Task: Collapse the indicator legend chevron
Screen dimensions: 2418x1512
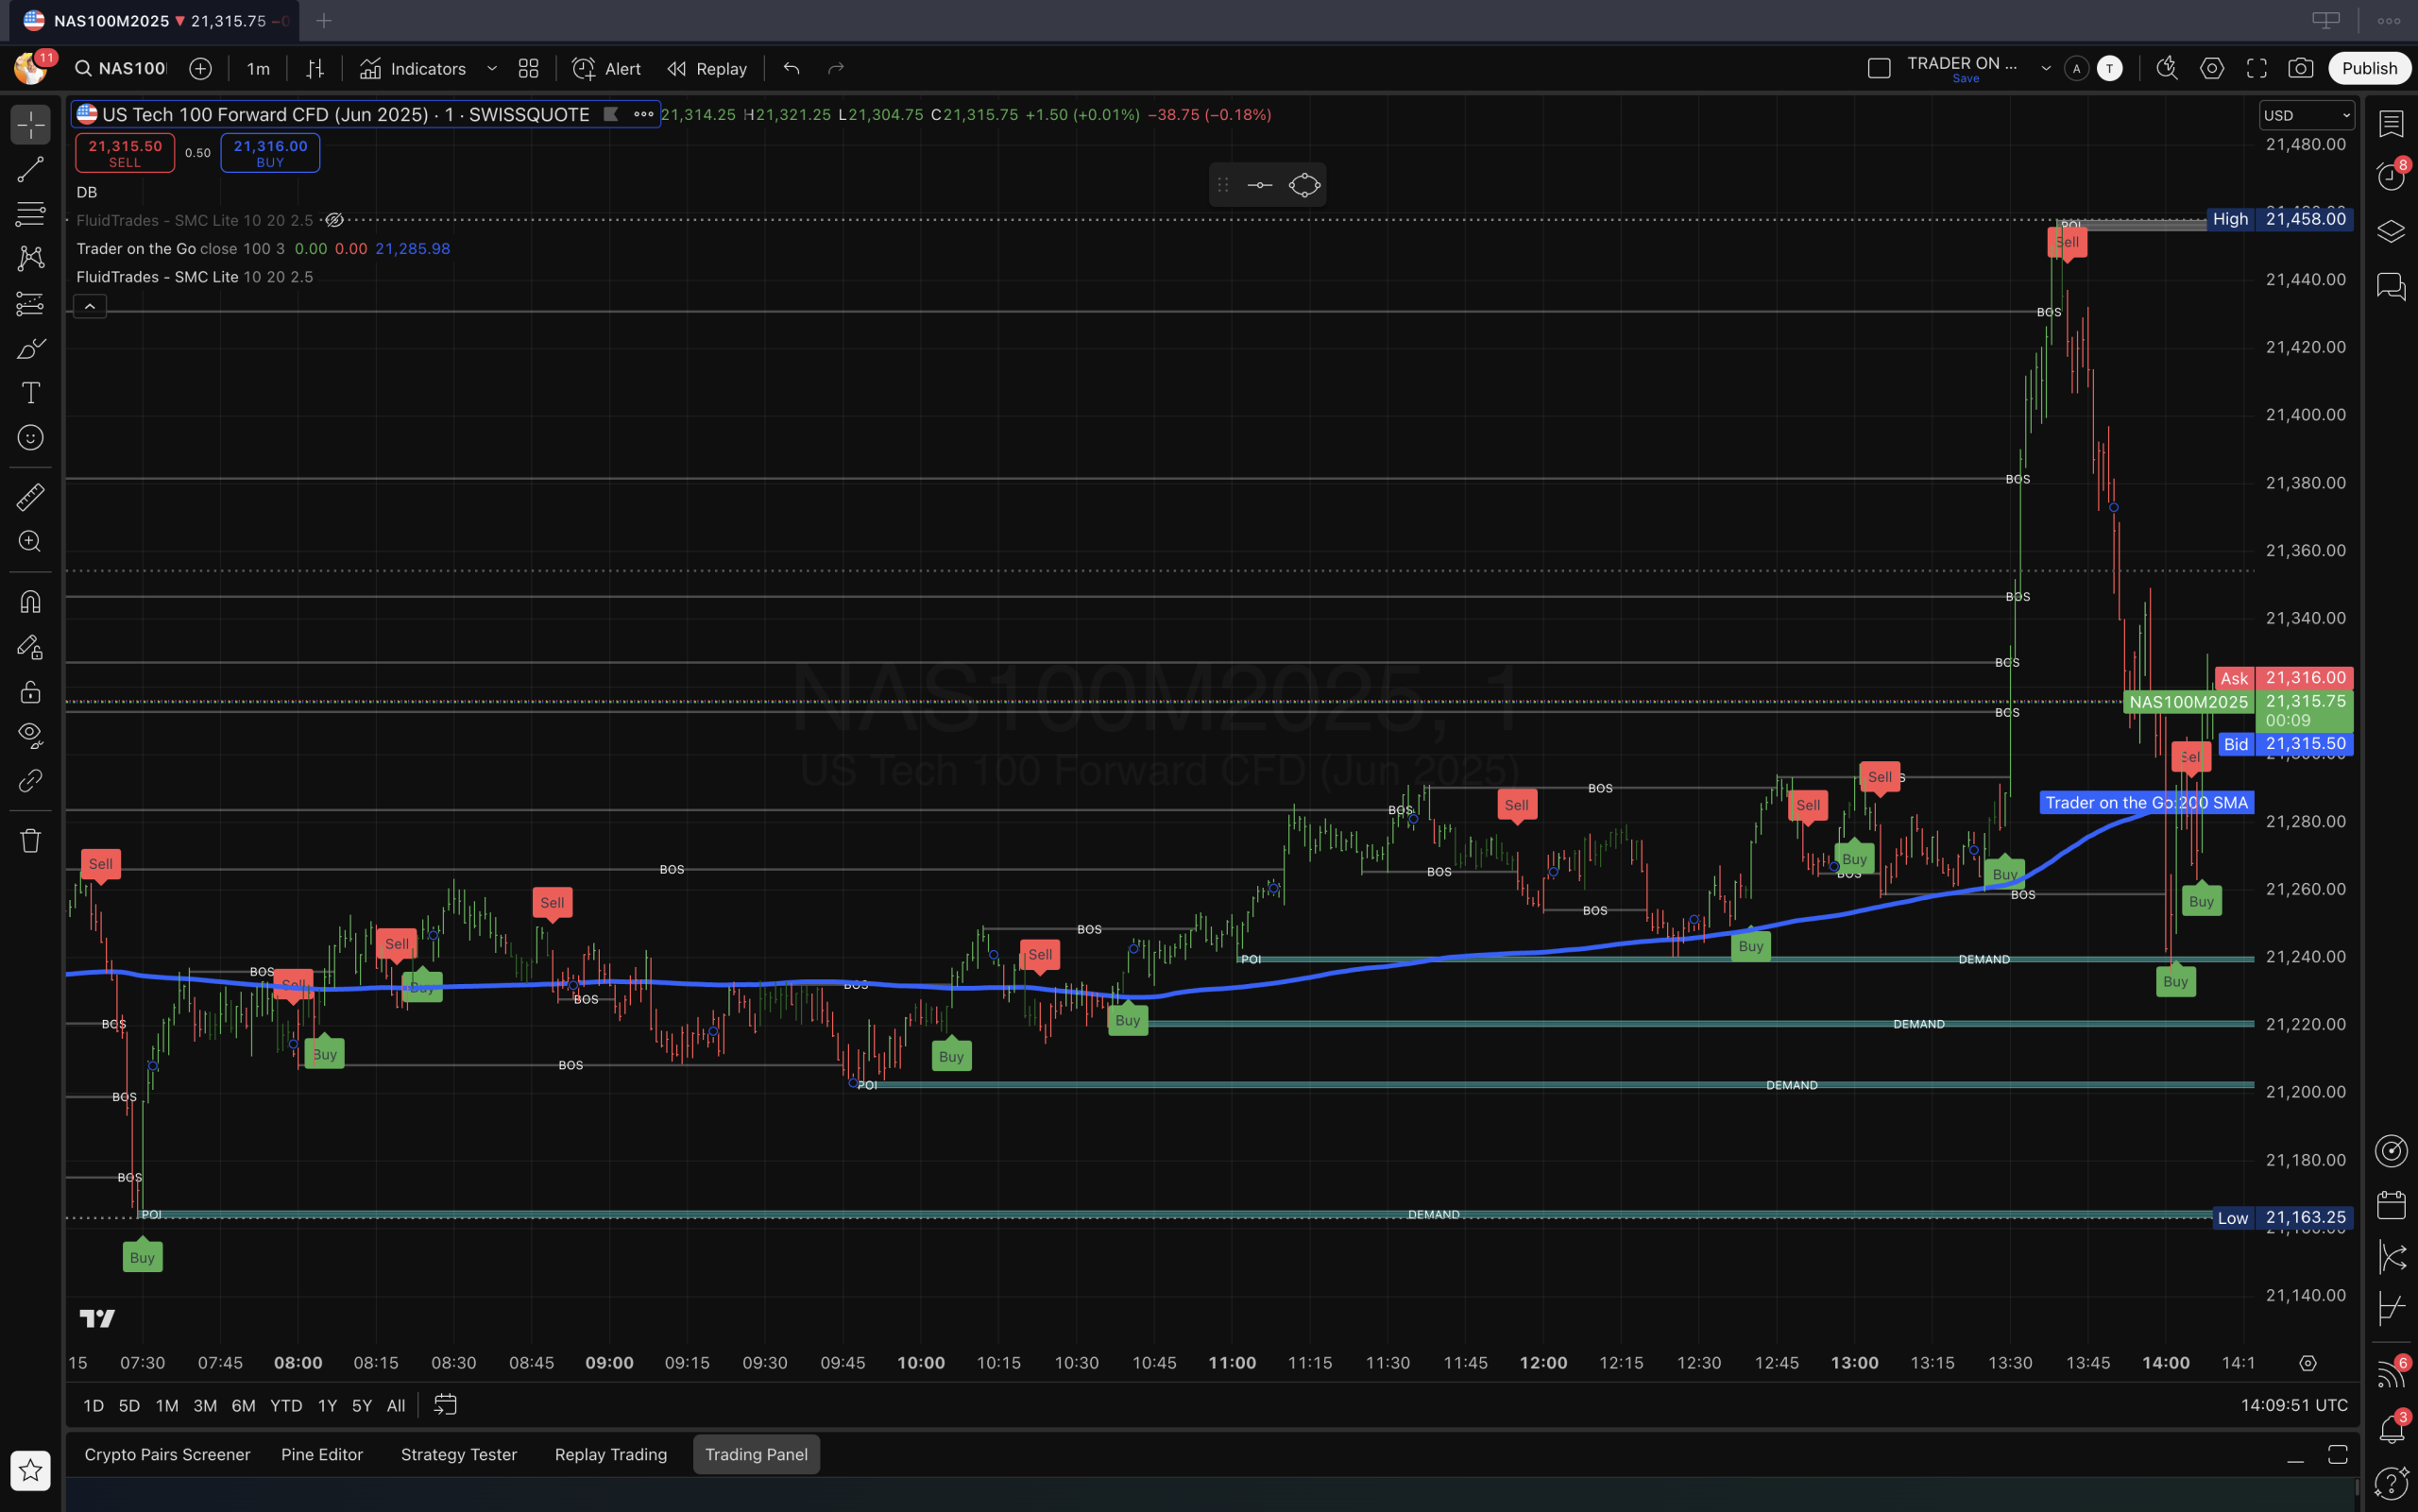Action: pyautogui.click(x=90, y=306)
